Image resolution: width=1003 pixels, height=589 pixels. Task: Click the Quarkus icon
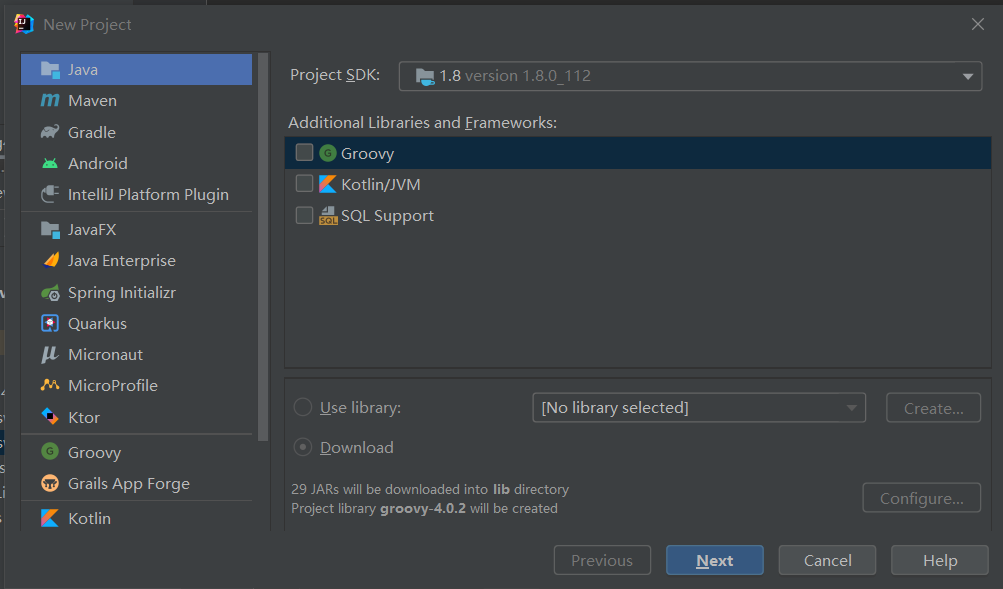[x=50, y=323]
